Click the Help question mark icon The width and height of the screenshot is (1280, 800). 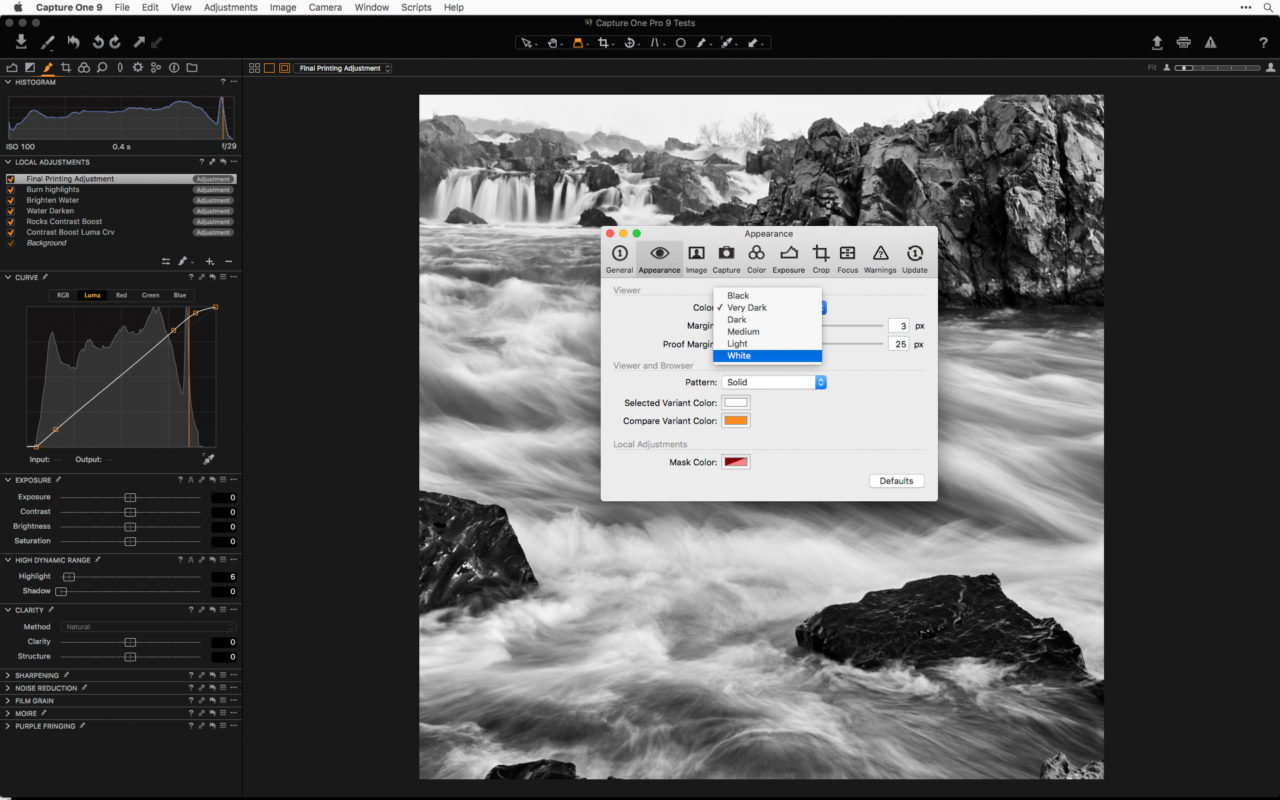click(x=1263, y=43)
